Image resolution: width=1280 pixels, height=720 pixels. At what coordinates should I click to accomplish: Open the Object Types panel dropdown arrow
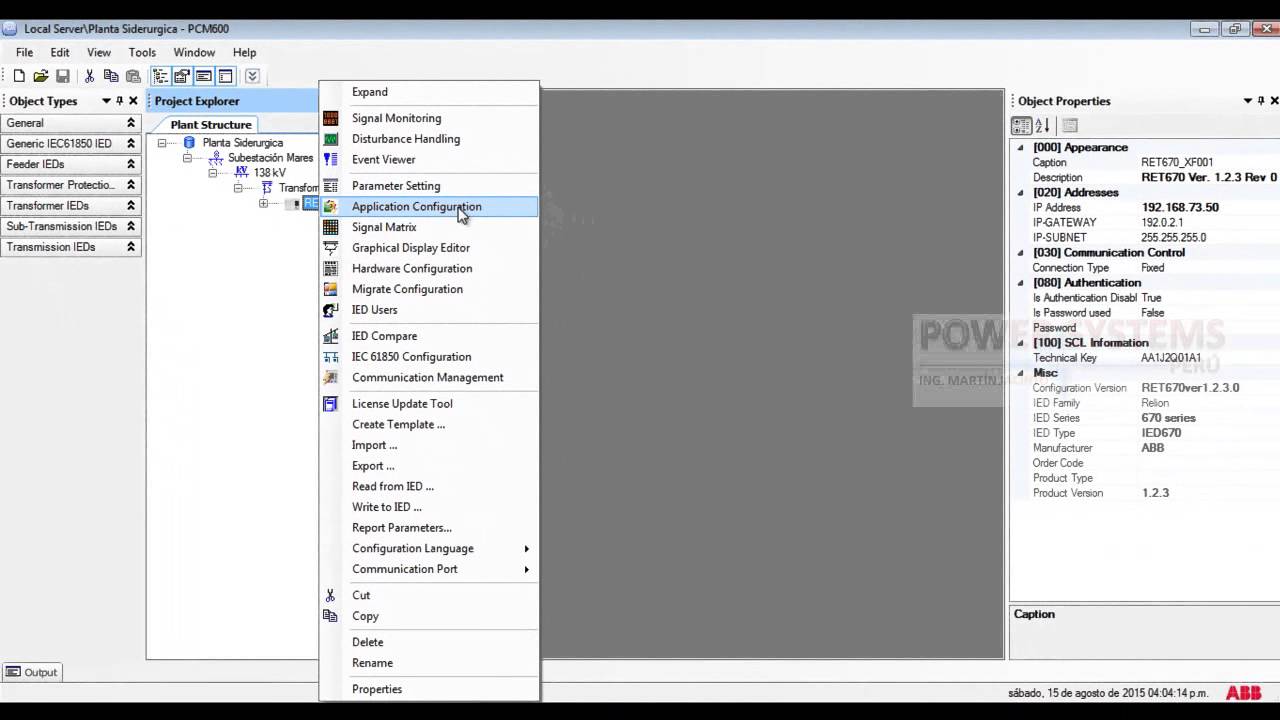pyautogui.click(x=106, y=101)
